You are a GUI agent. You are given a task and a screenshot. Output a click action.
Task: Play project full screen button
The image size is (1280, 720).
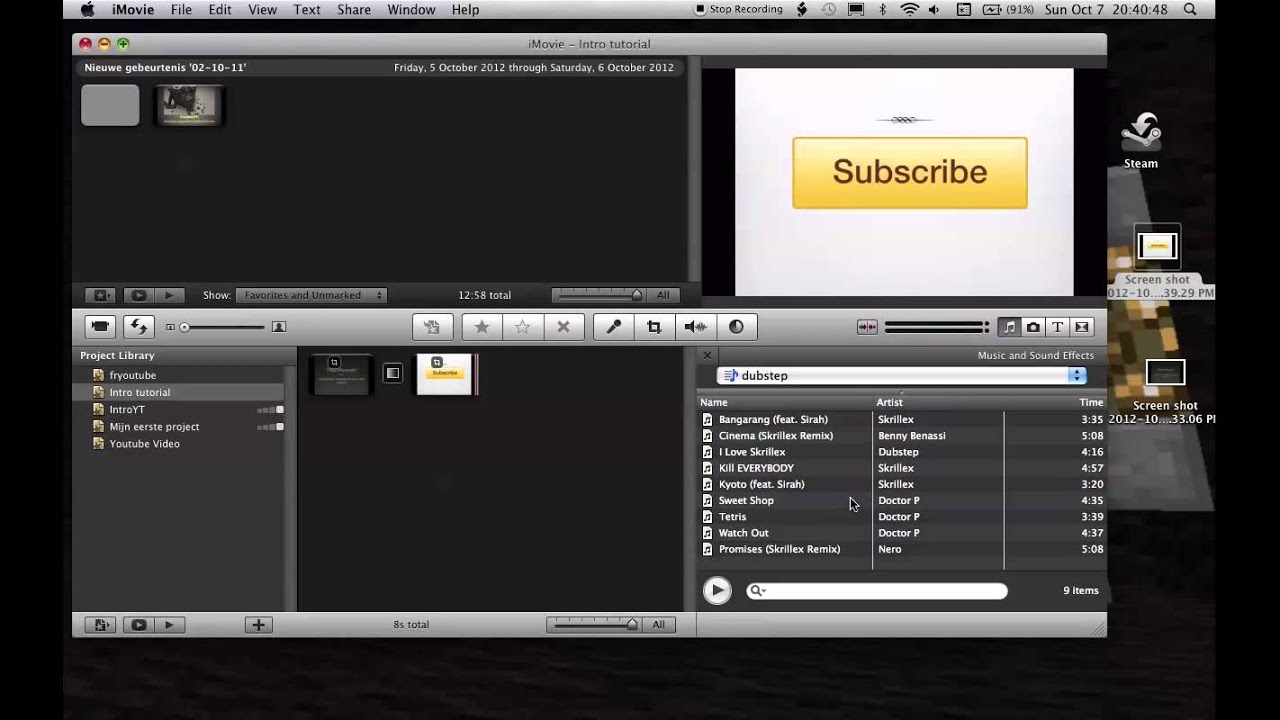(139, 625)
